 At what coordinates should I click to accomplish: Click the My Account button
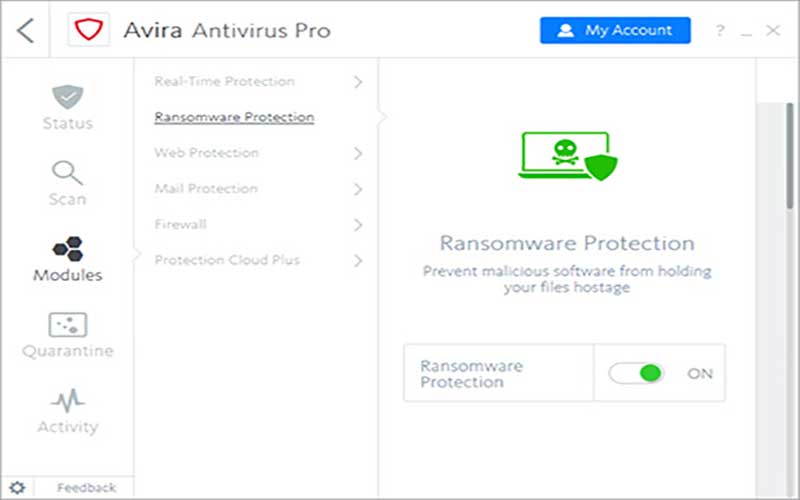click(615, 30)
